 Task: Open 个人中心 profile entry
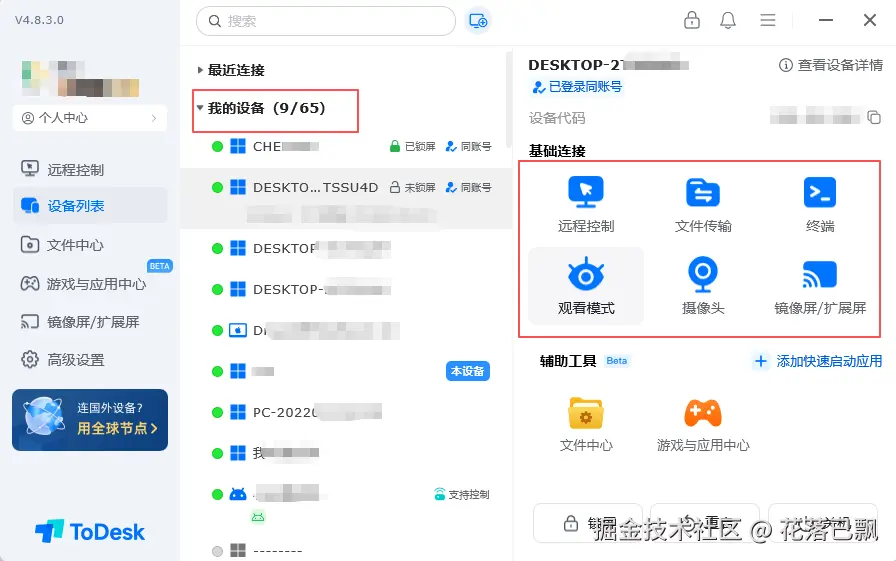click(89, 118)
